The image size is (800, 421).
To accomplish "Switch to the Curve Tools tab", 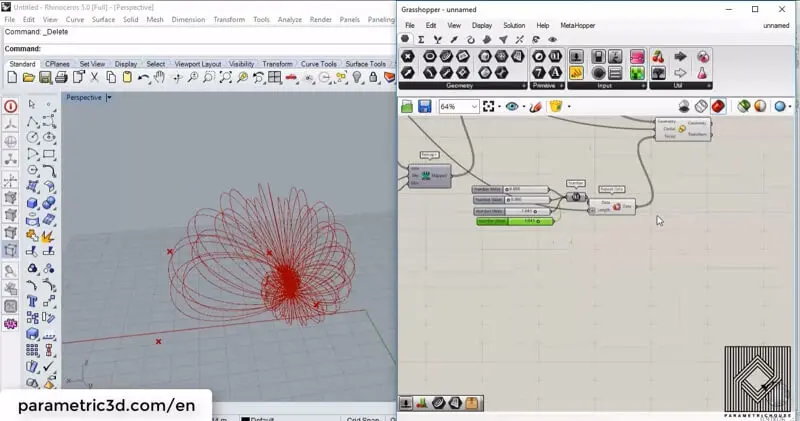I will tap(320, 64).
